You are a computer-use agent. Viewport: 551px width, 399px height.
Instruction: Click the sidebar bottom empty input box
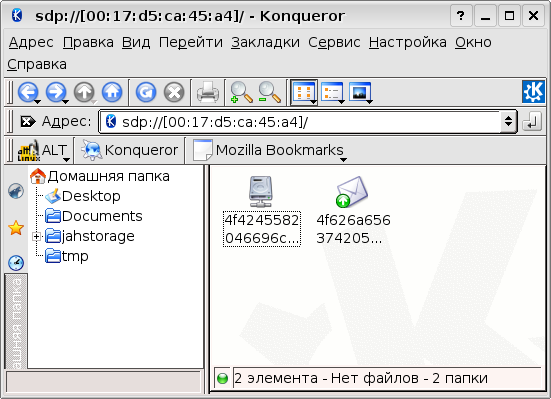103,382
